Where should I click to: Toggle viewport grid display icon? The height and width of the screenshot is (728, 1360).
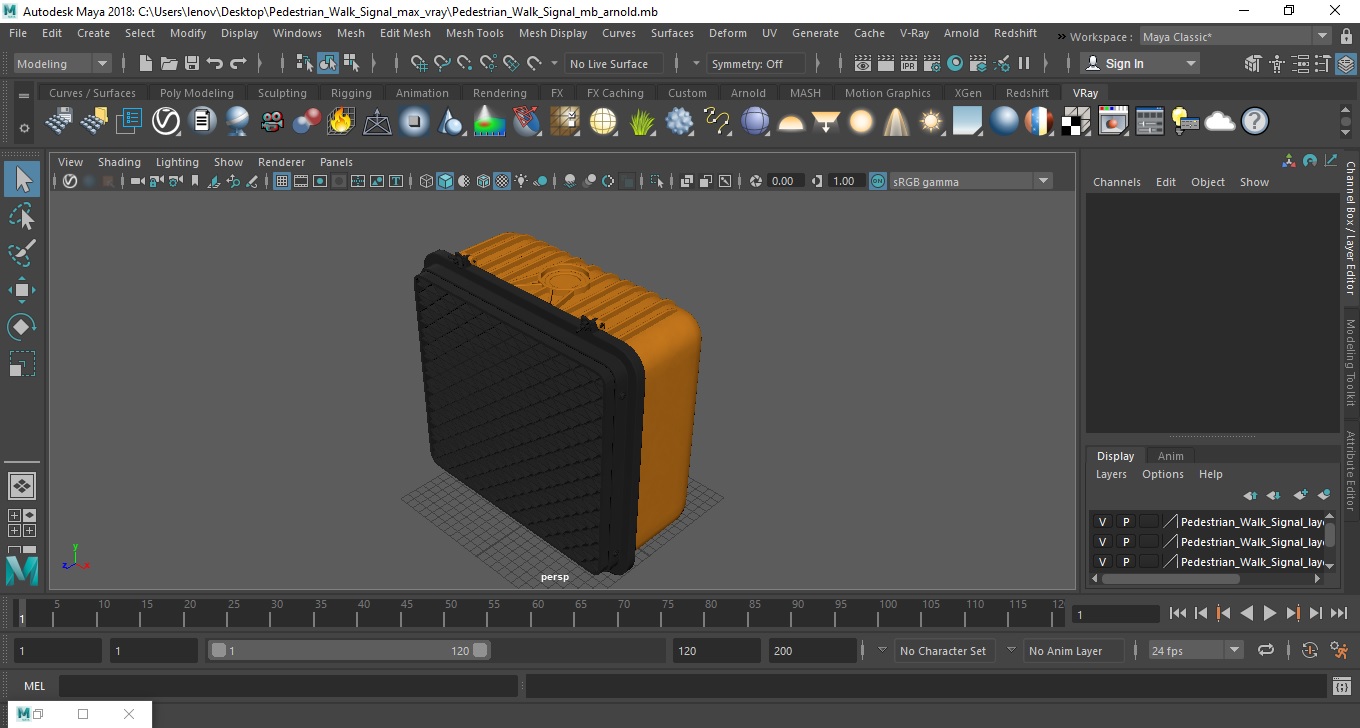pyautogui.click(x=282, y=181)
